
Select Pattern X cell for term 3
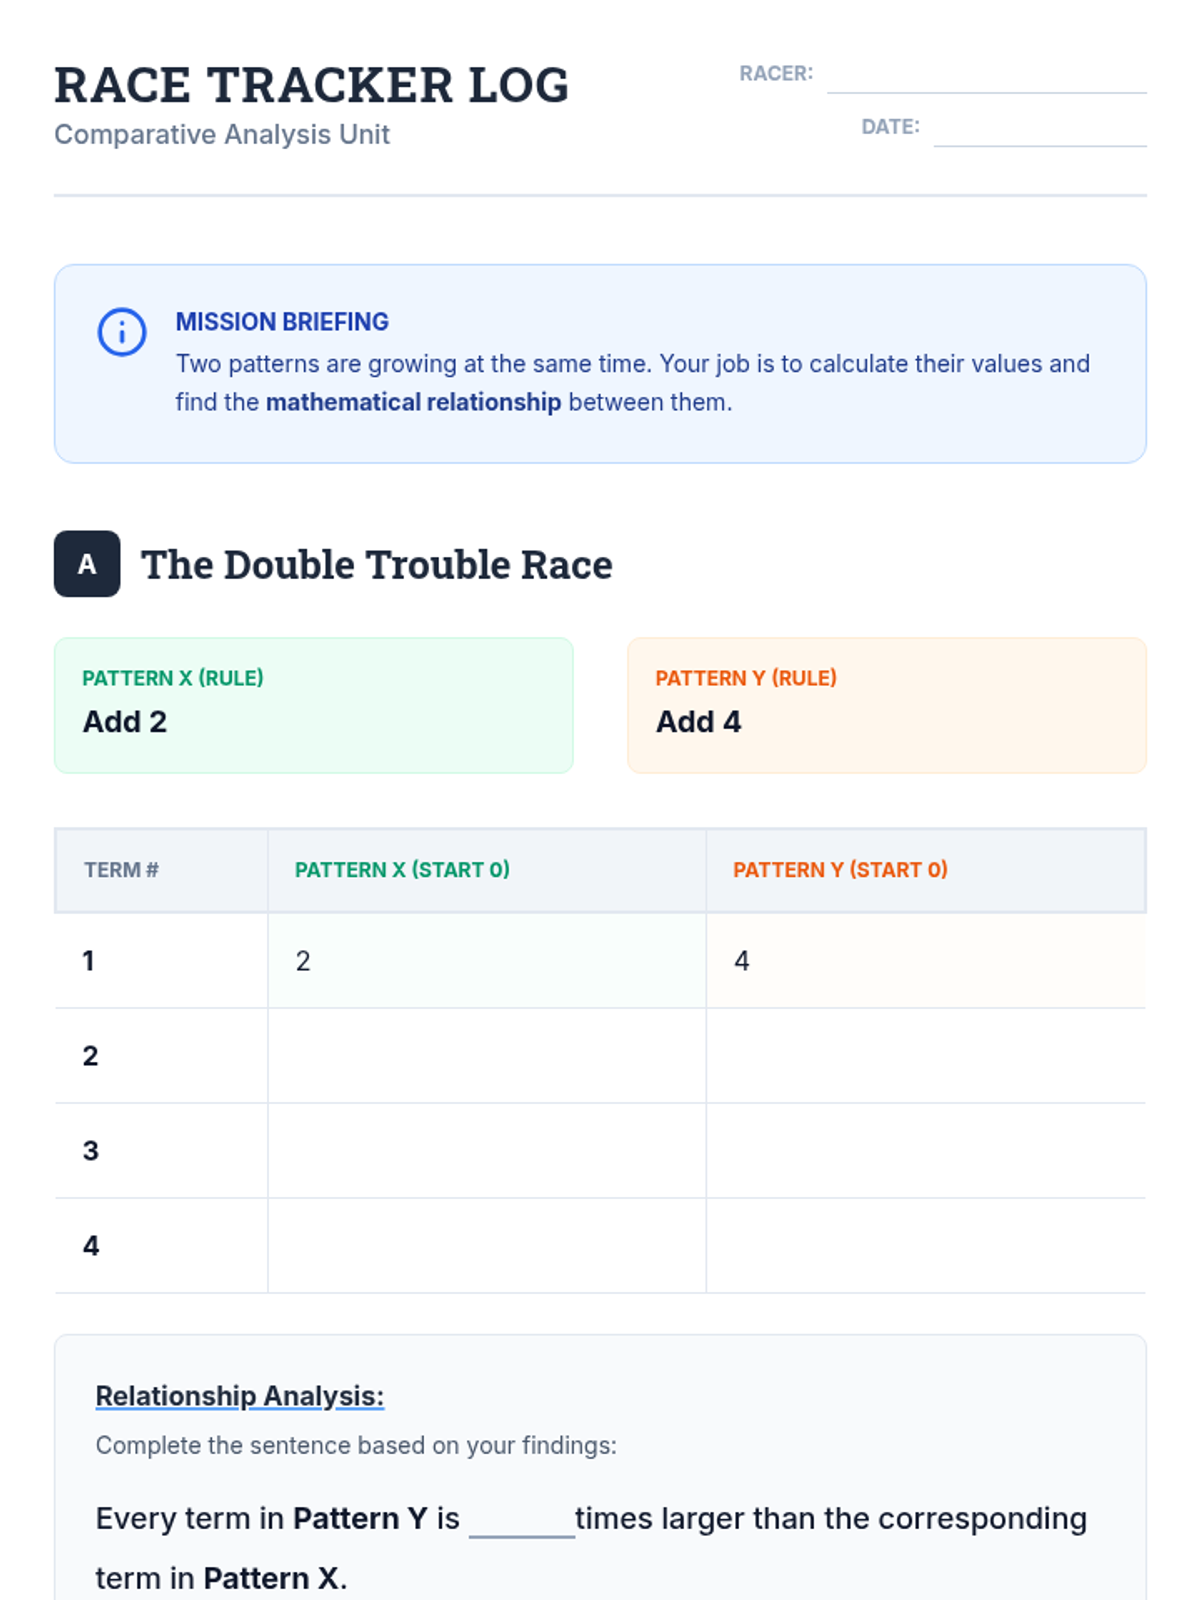pyautogui.click(x=486, y=1151)
